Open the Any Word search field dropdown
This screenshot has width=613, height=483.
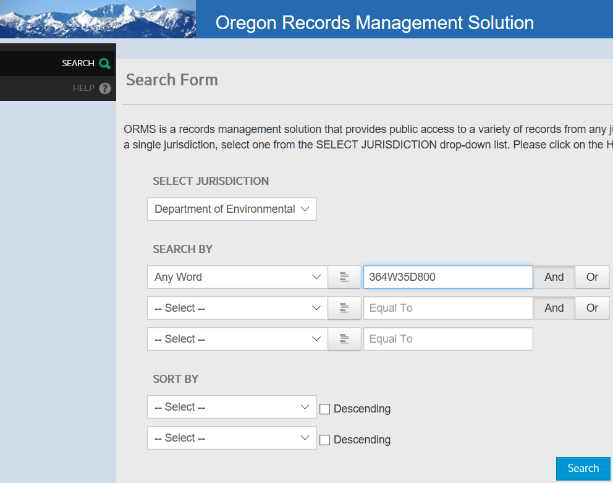[237, 277]
